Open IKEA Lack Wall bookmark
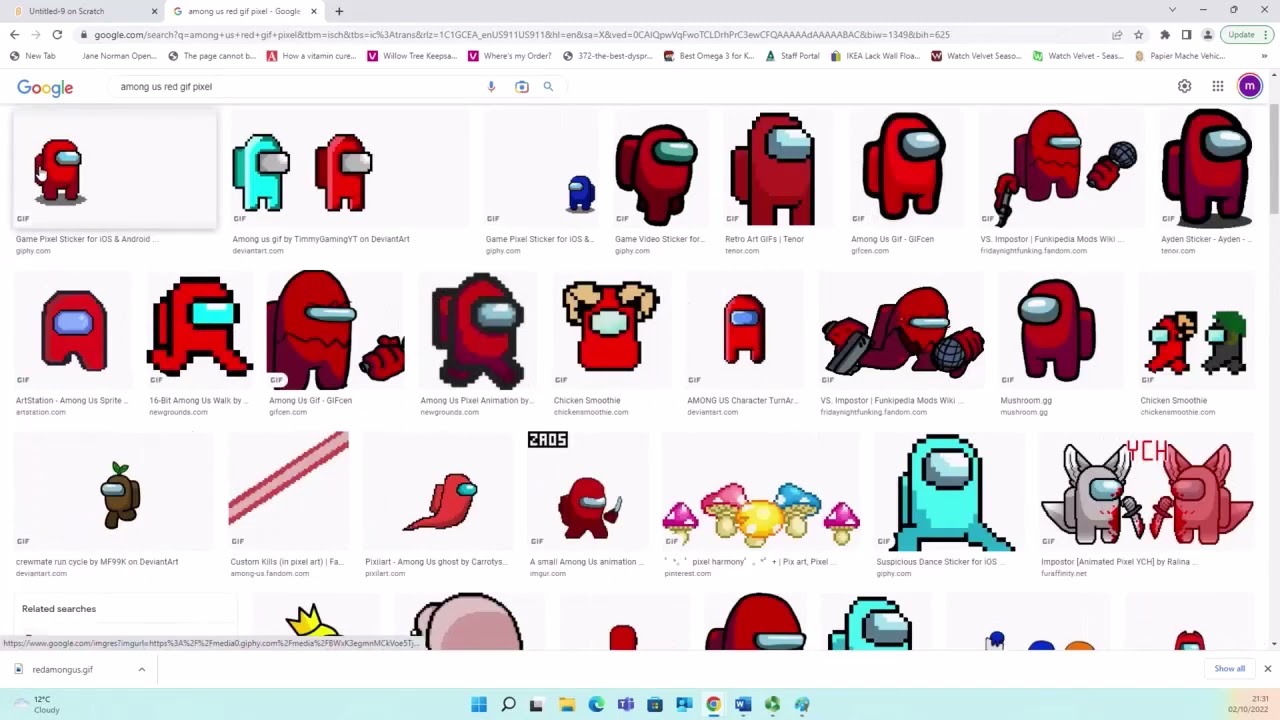 [875, 56]
